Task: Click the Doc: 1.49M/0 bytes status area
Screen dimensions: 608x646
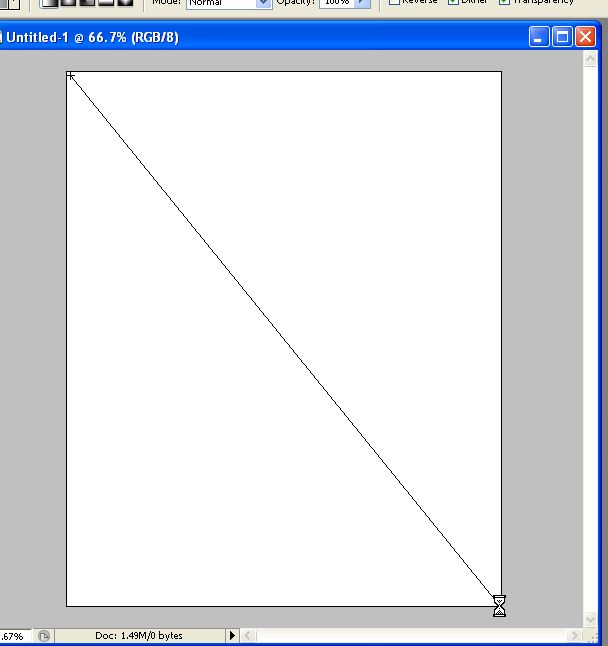Action: point(139,636)
